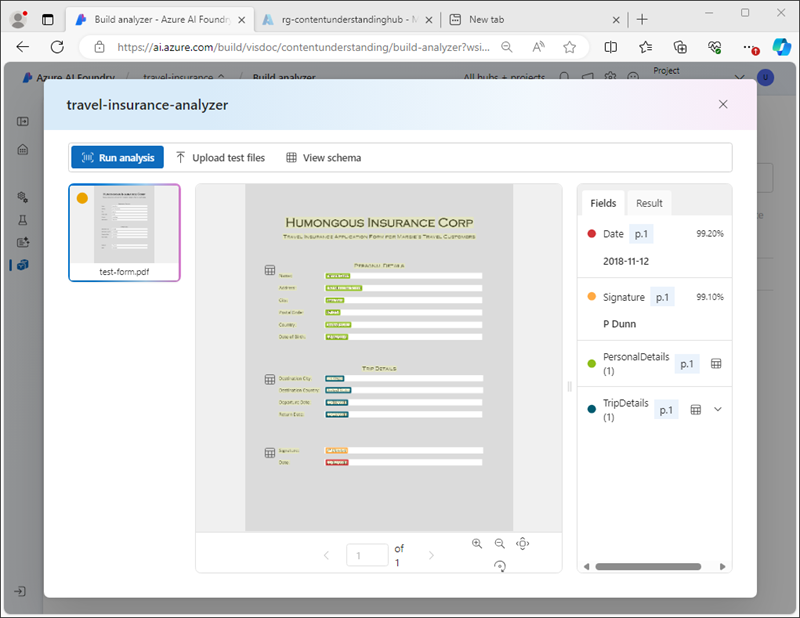Open the TripDetails table view icon
This screenshot has height=618, width=800.
pyautogui.click(x=696, y=409)
